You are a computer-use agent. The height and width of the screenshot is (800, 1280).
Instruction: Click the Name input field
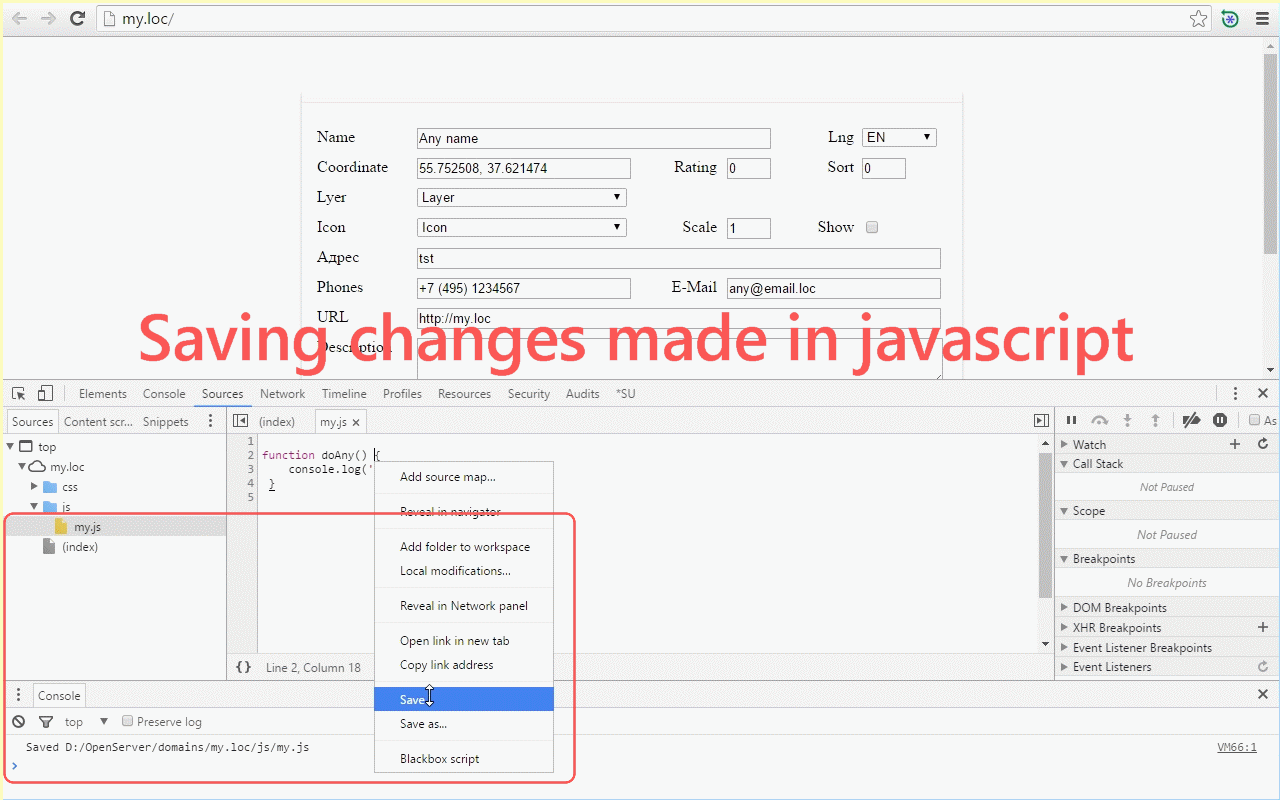point(593,138)
